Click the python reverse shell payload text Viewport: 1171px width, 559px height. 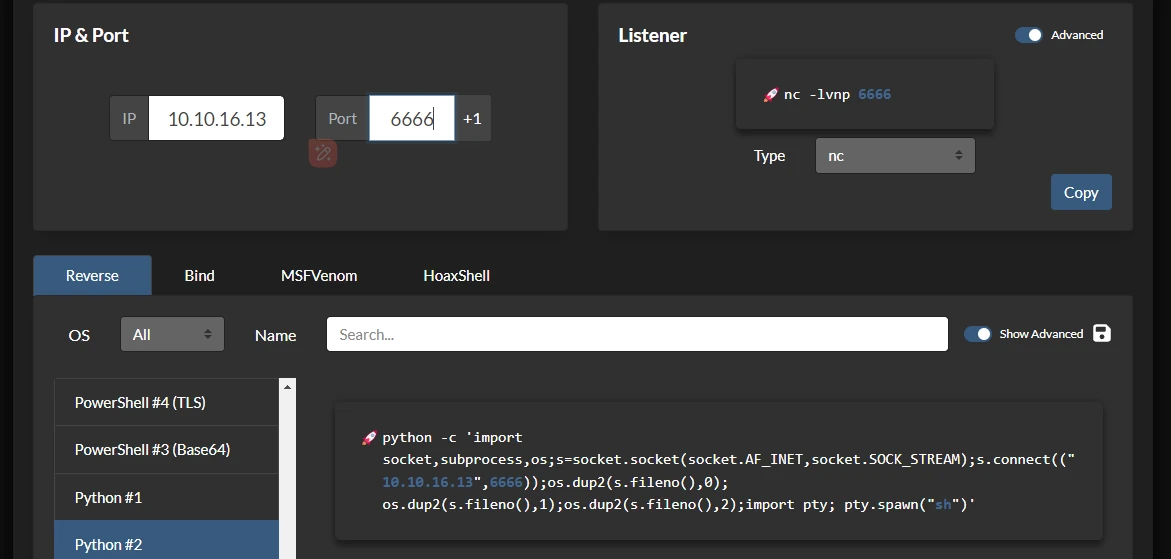pyautogui.click(x=729, y=471)
